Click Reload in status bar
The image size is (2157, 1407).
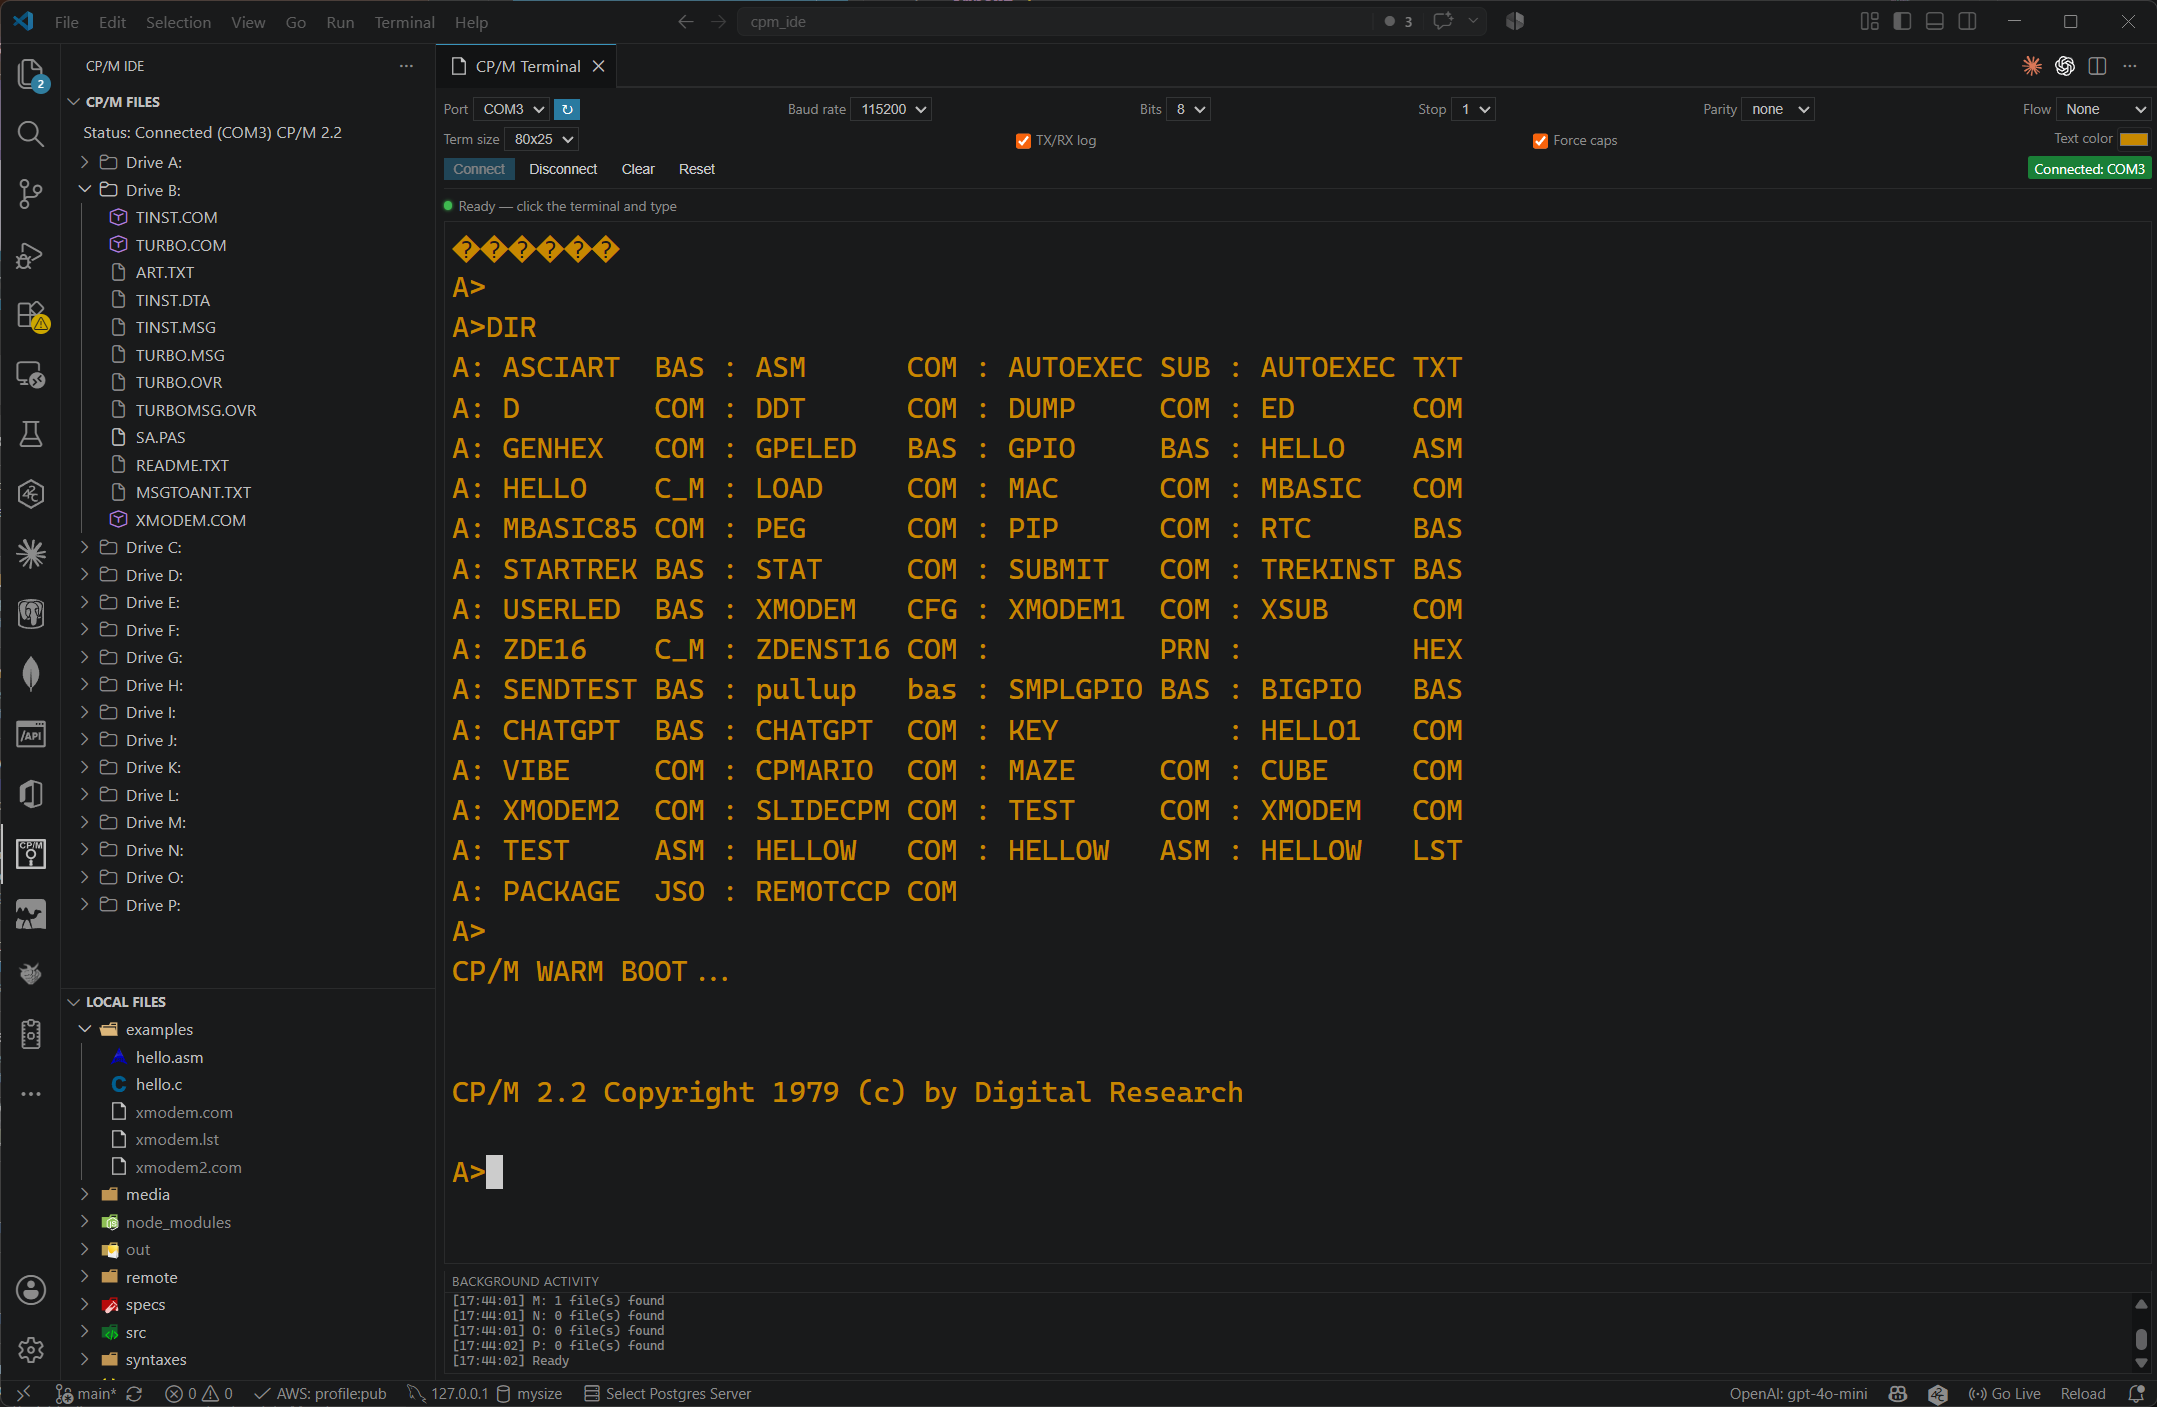[2083, 1394]
